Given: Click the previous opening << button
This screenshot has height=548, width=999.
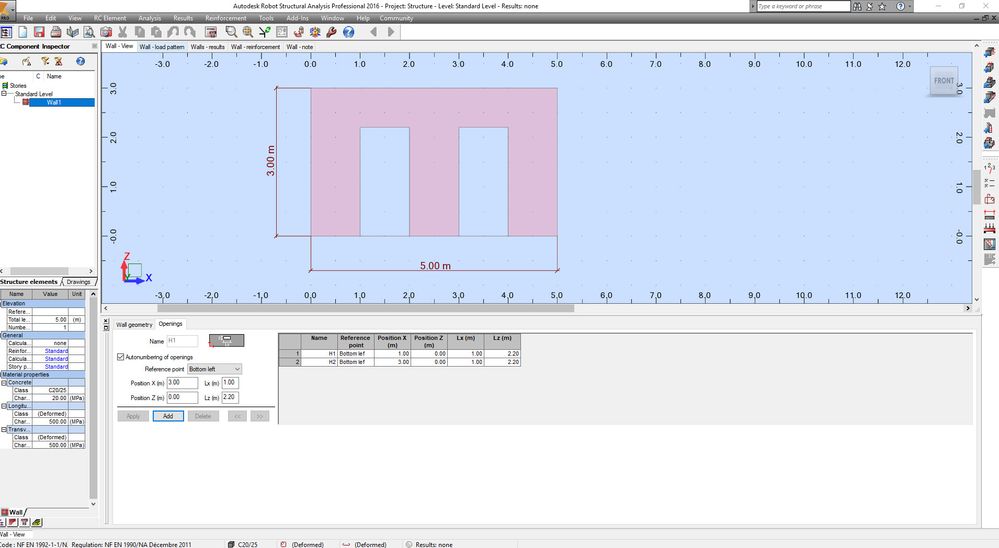Looking at the screenshot, I should click(x=237, y=416).
